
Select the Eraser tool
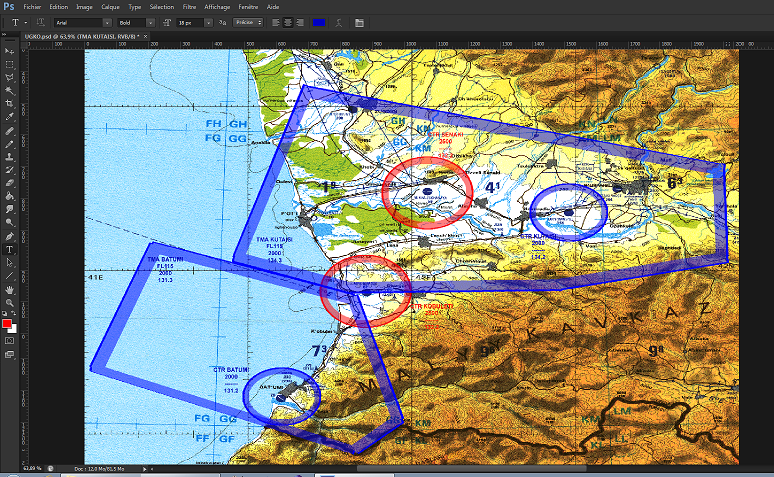(x=9, y=183)
